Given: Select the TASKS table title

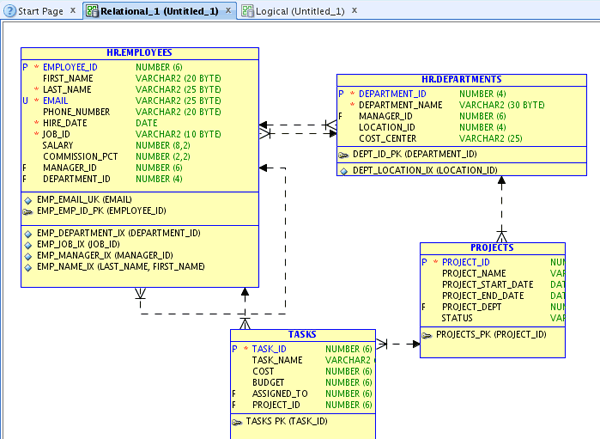Looking at the screenshot, I should point(302,335).
